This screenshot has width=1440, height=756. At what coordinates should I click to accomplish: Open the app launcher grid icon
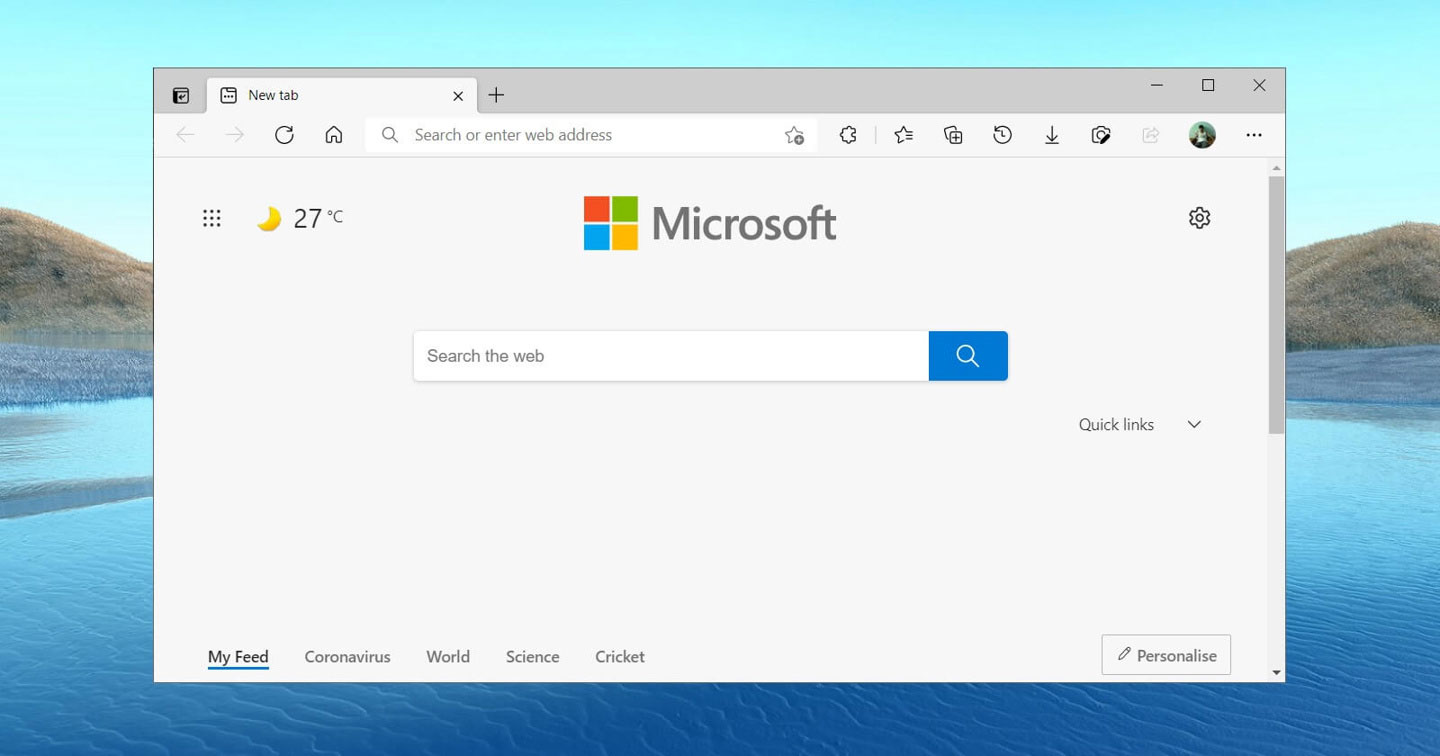click(x=211, y=218)
